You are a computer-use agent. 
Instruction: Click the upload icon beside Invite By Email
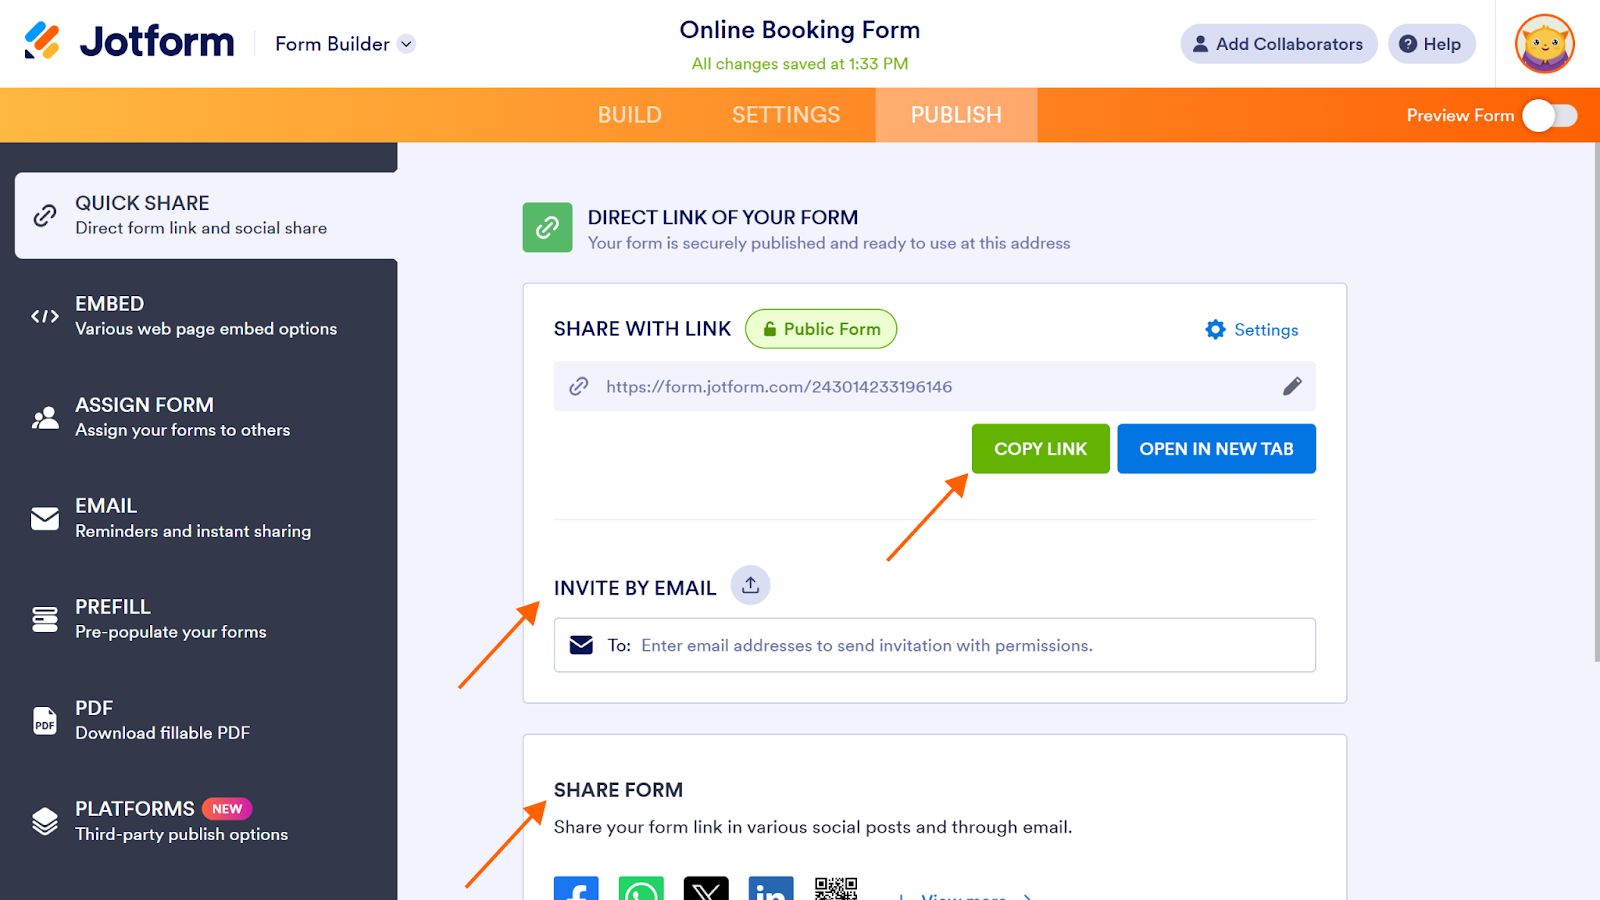pos(751,586)
